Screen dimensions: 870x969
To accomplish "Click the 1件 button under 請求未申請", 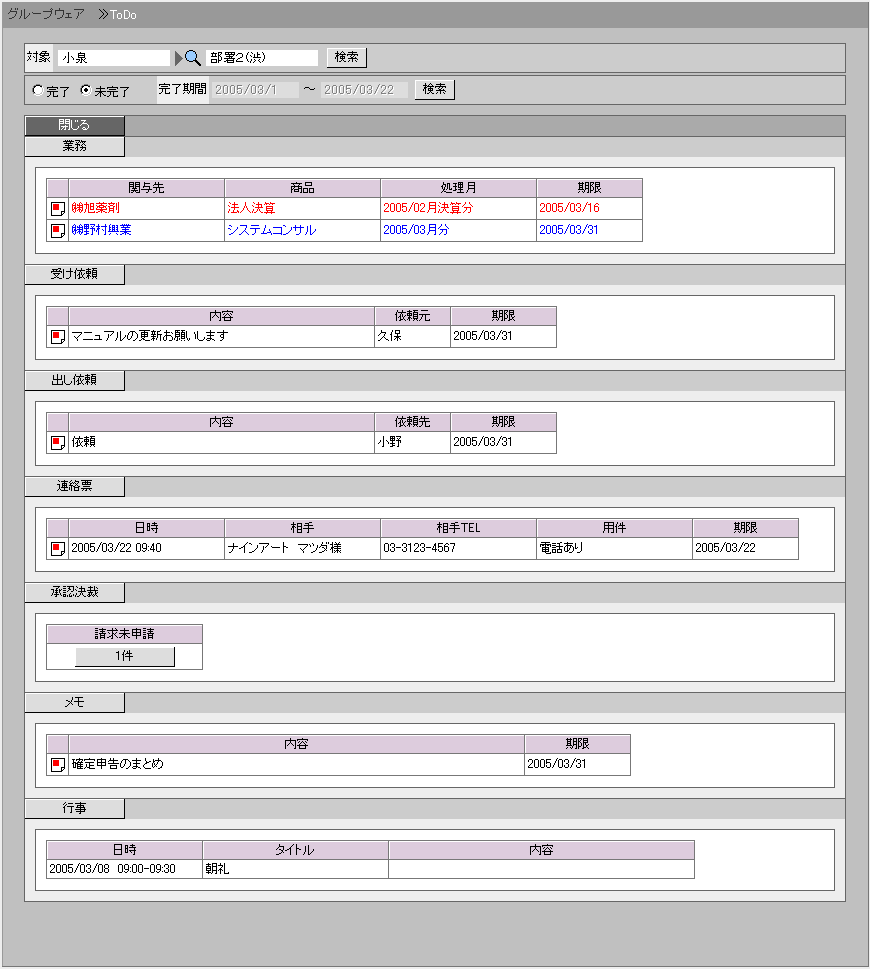I will click(x=125, y=656).
